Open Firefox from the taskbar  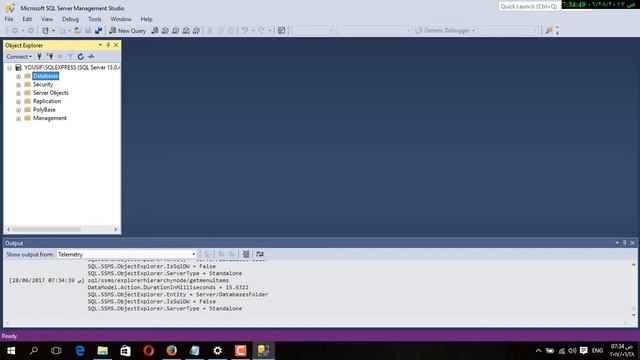(171, 351)
